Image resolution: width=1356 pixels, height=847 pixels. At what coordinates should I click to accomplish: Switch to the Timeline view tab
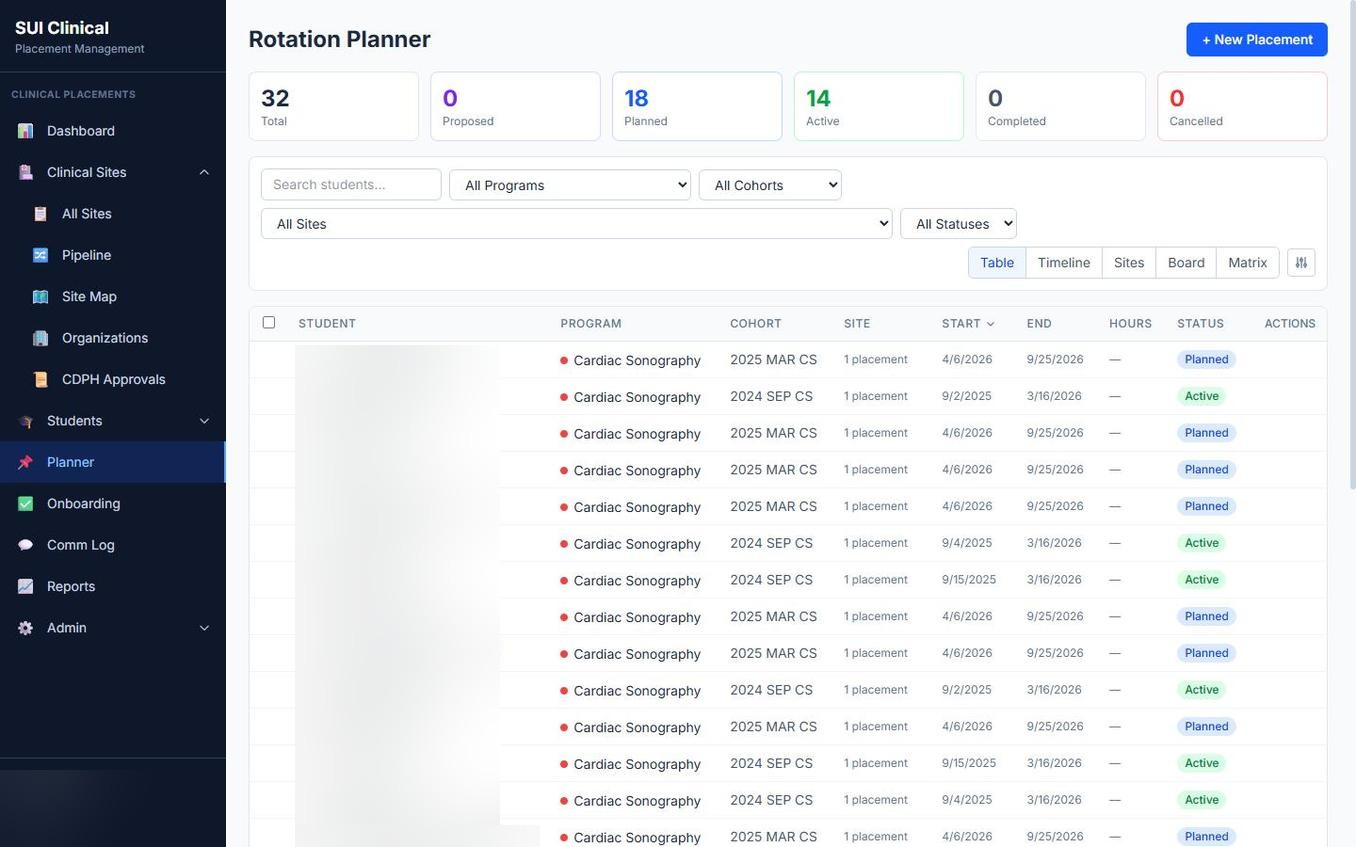coord(1063,262)
